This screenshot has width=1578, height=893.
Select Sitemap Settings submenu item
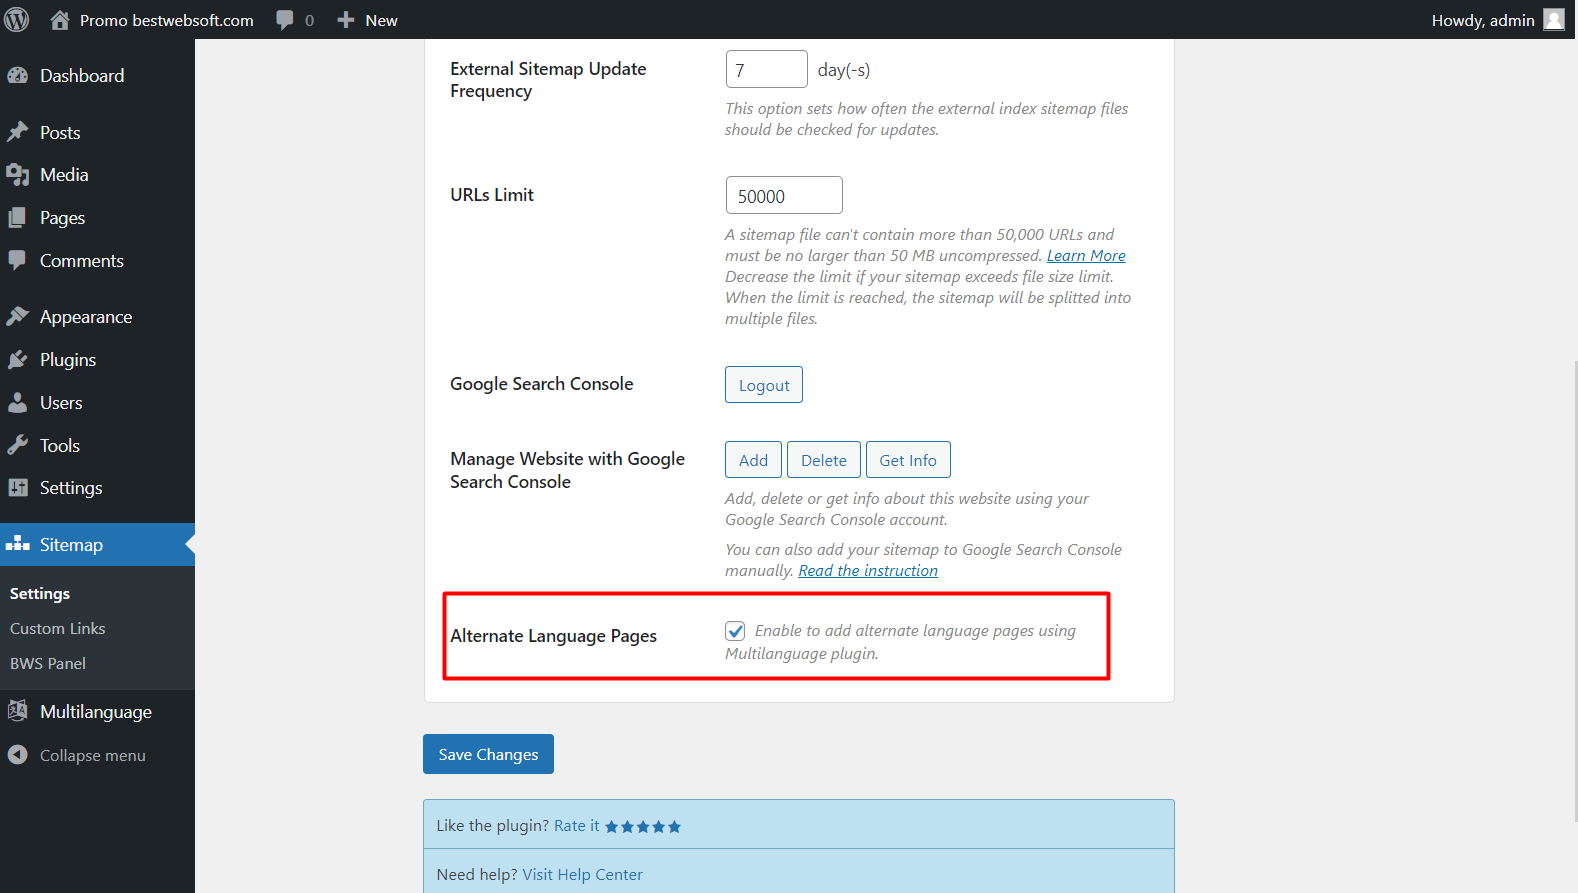(40, 594)
